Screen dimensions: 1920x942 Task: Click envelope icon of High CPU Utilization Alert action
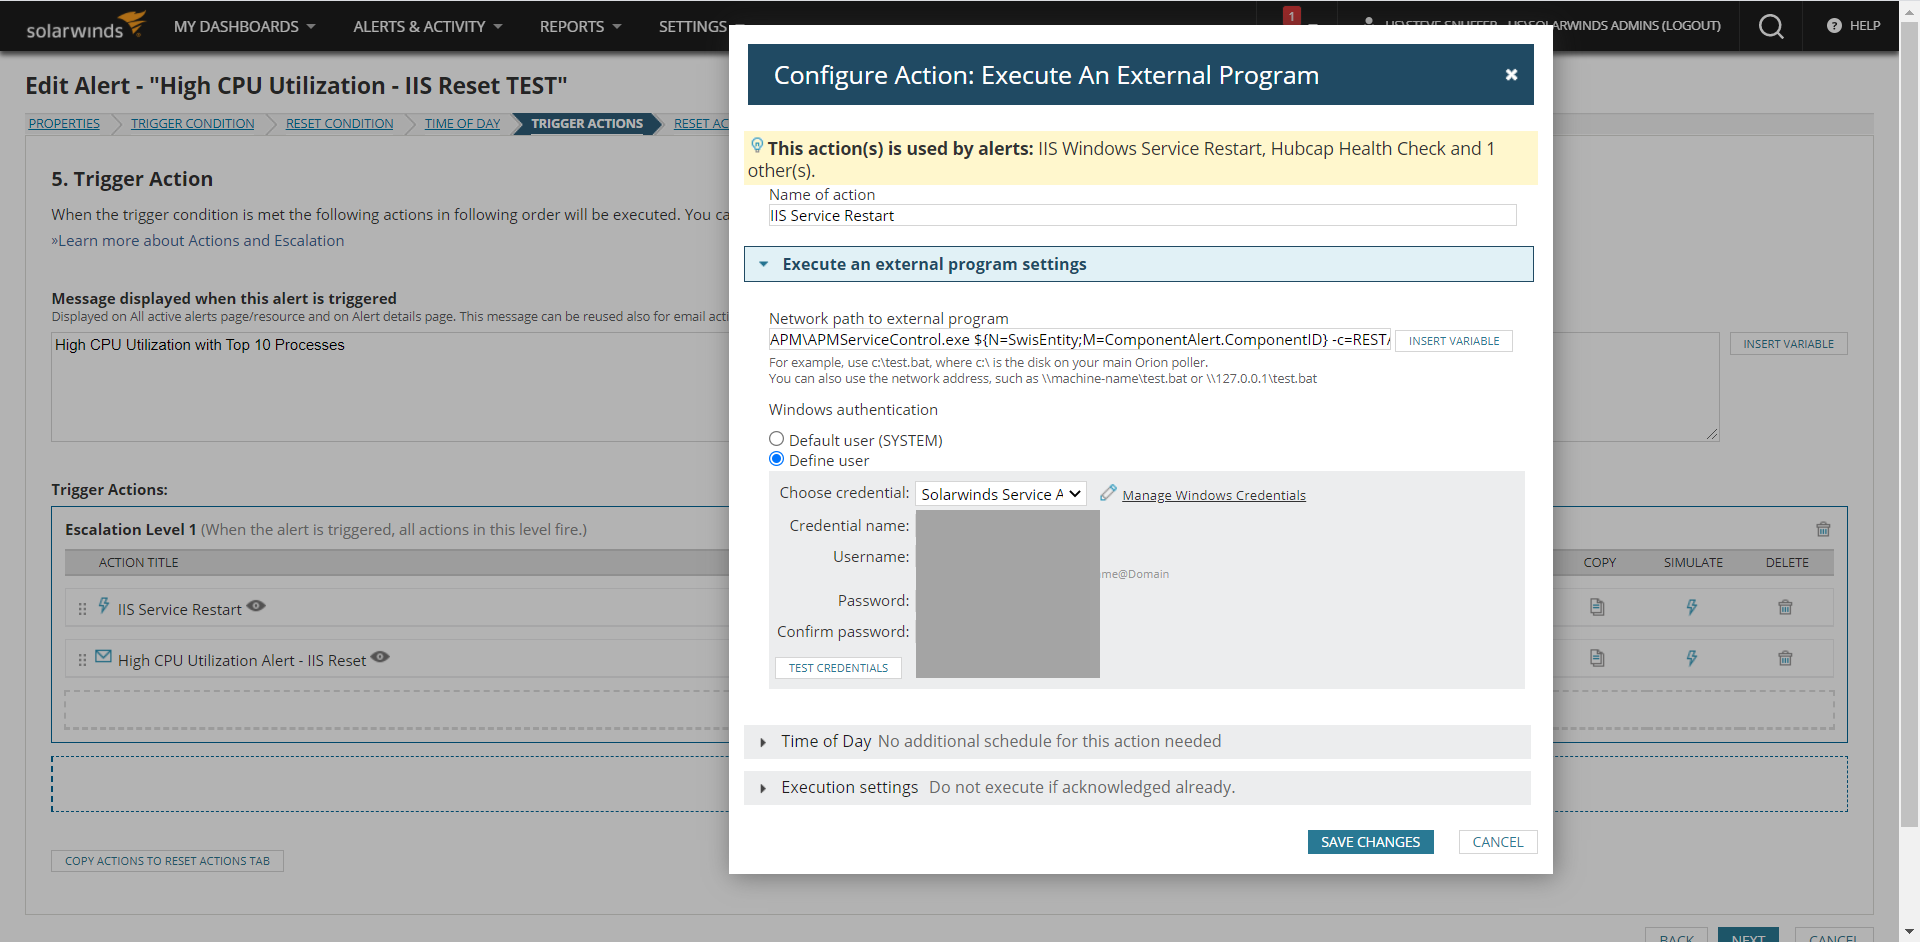coord(104,657)
